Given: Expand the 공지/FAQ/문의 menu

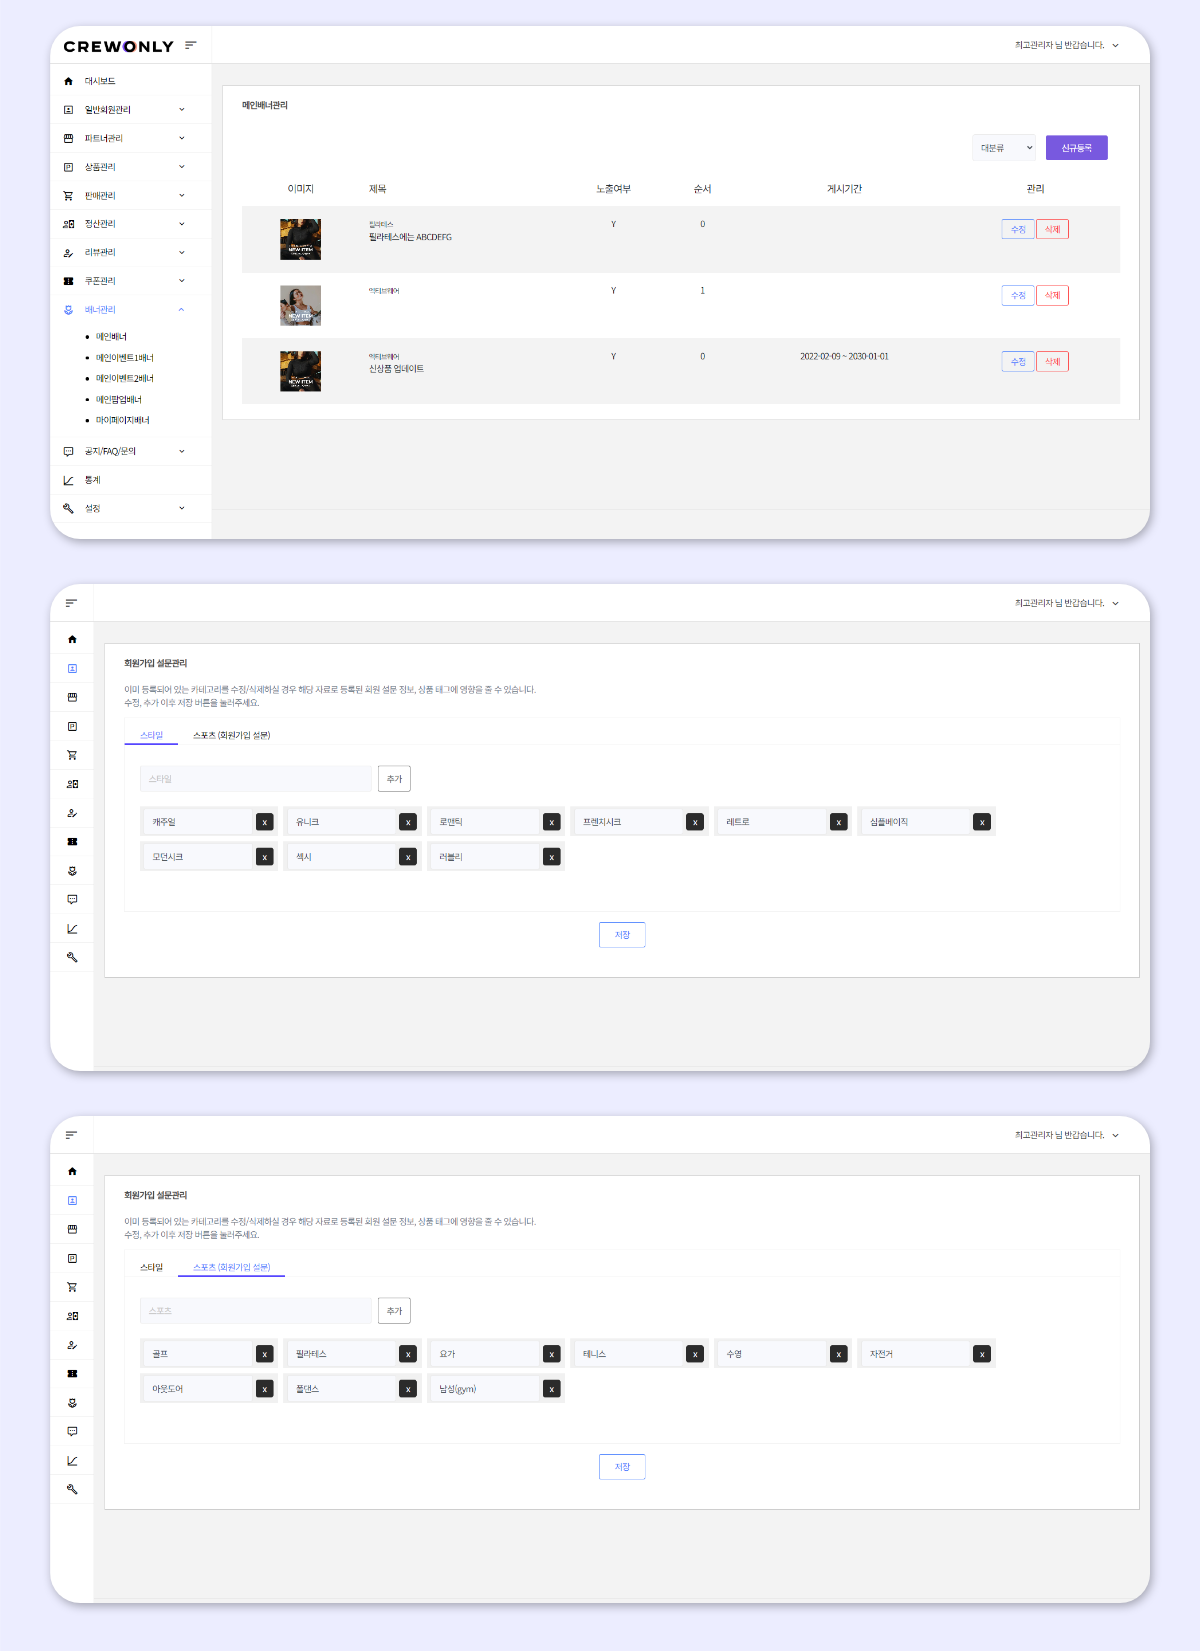Looking at the screenshot, I should click(x=181, y=451).
